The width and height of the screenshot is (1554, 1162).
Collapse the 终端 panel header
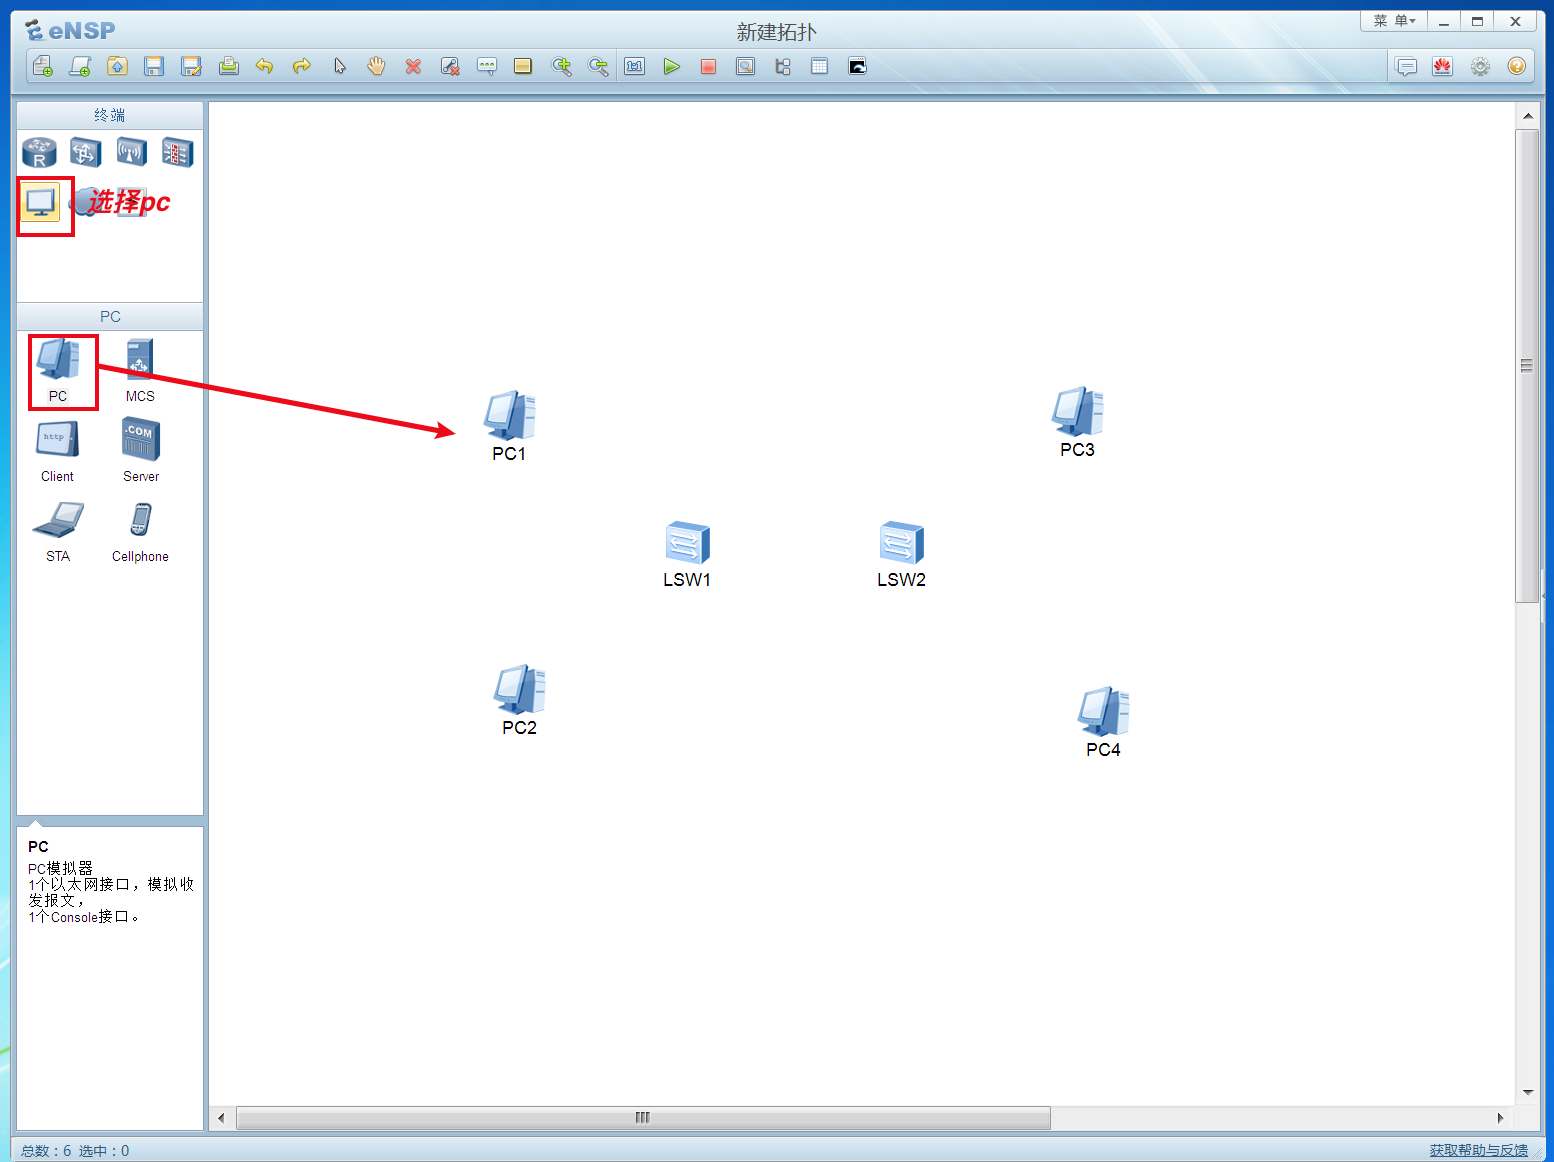coord(108,115)
